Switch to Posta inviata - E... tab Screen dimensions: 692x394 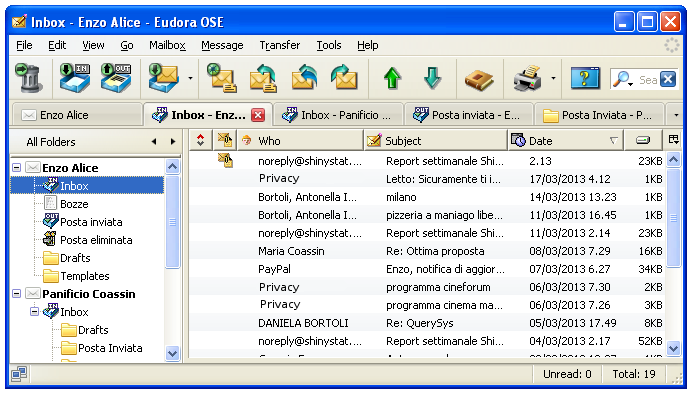(468, 115)
